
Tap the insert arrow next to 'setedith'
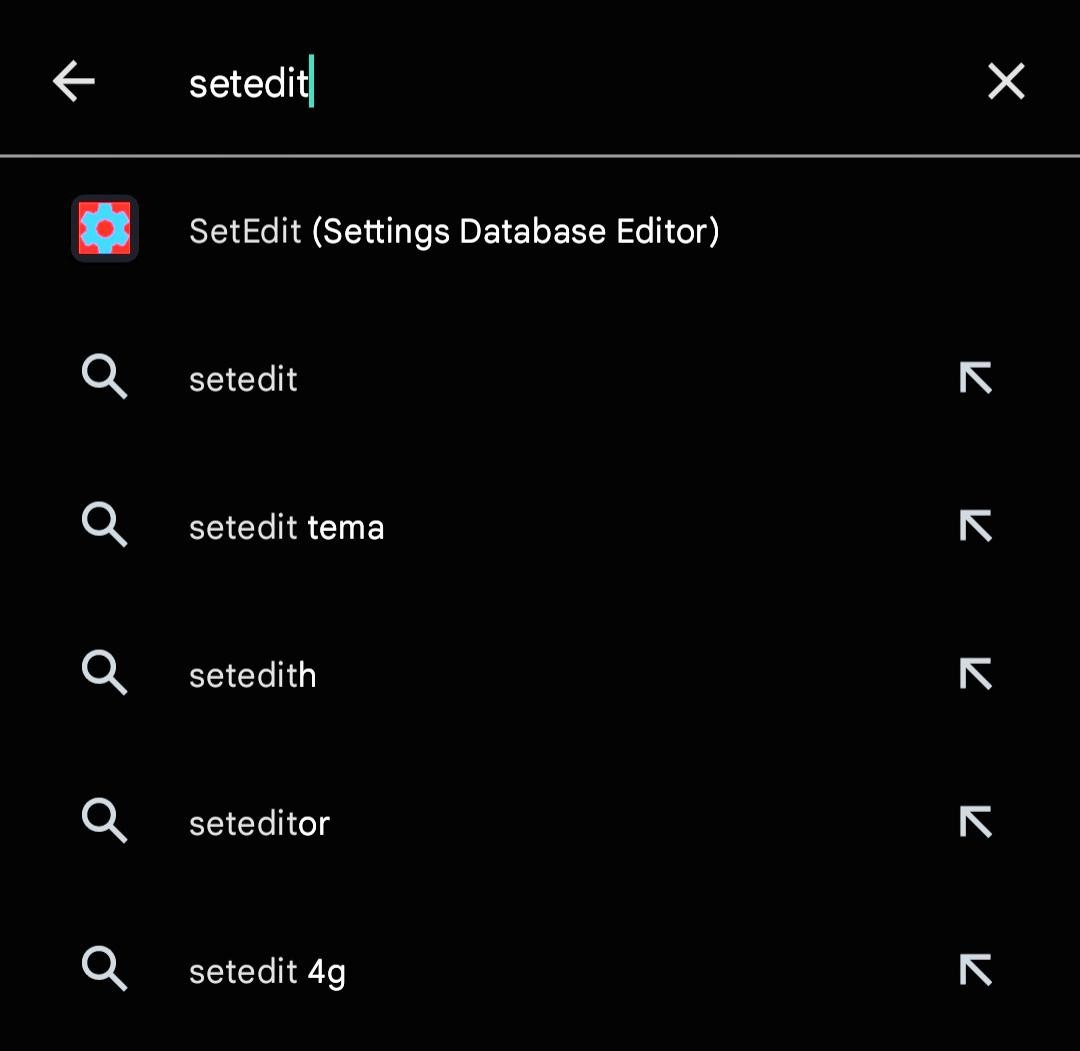pyautogui.click(x=975, y=674)
